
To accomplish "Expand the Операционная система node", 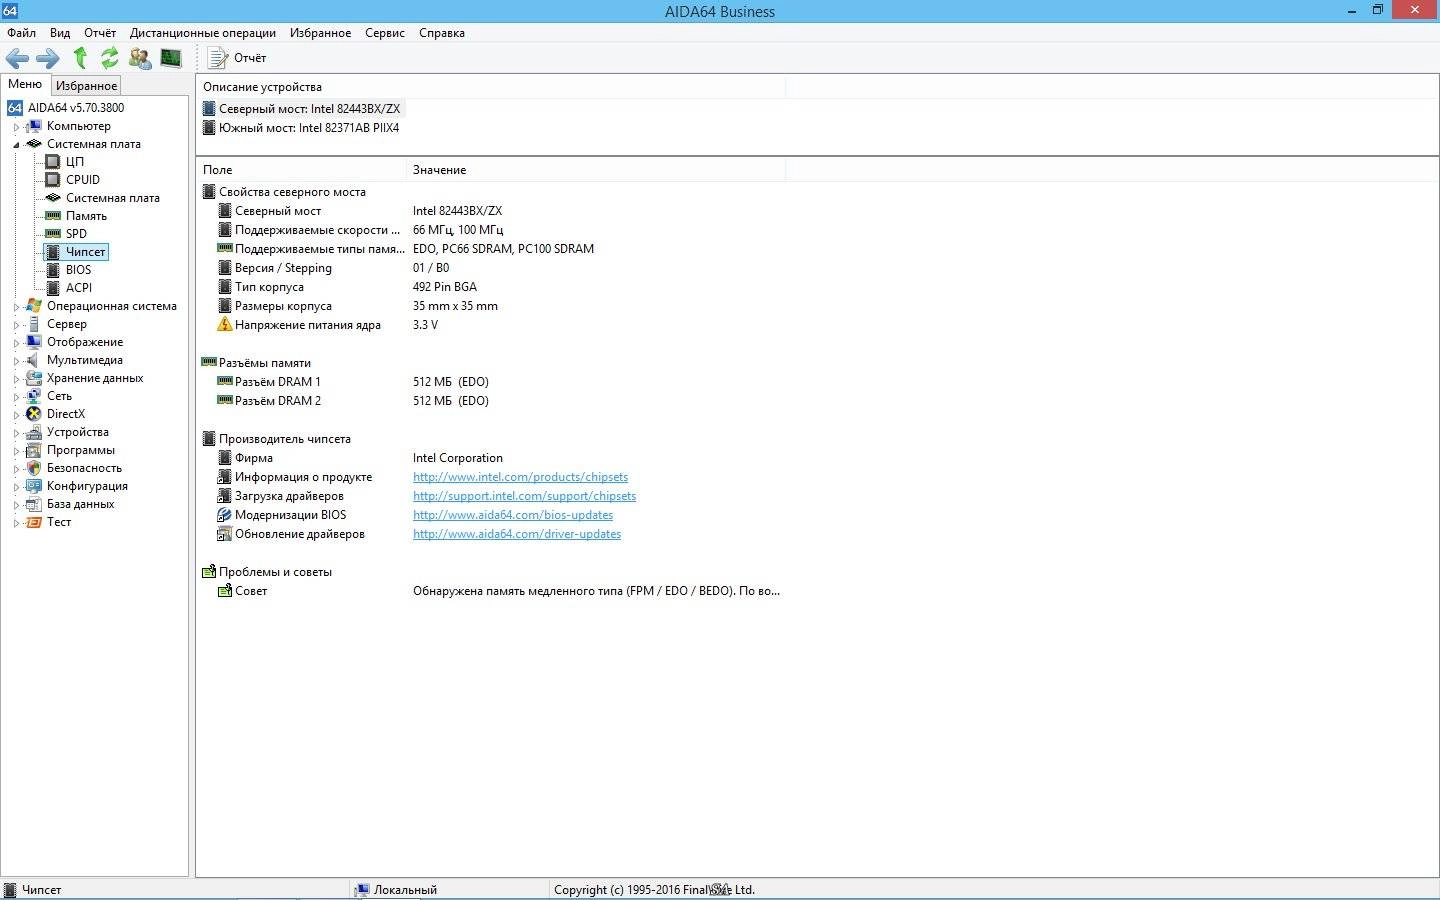I will (x=16, y=307).
